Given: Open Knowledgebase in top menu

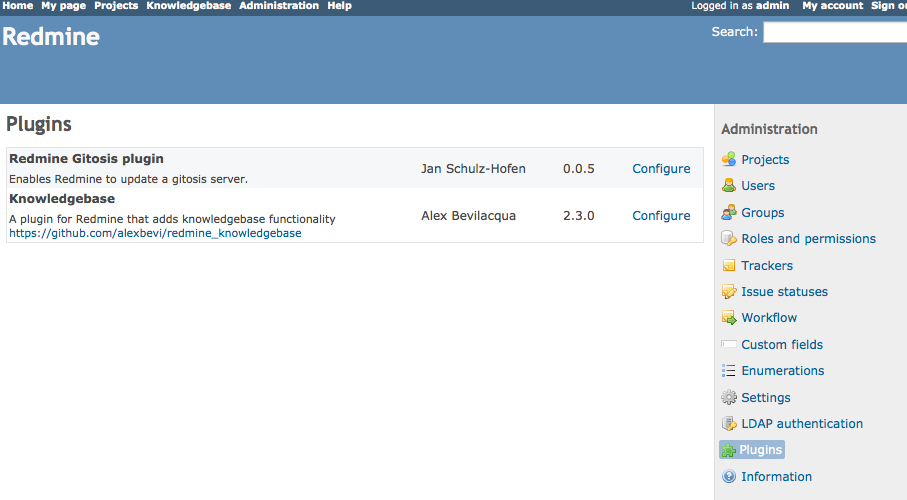Looking at the screenshot, I should 189,6.
